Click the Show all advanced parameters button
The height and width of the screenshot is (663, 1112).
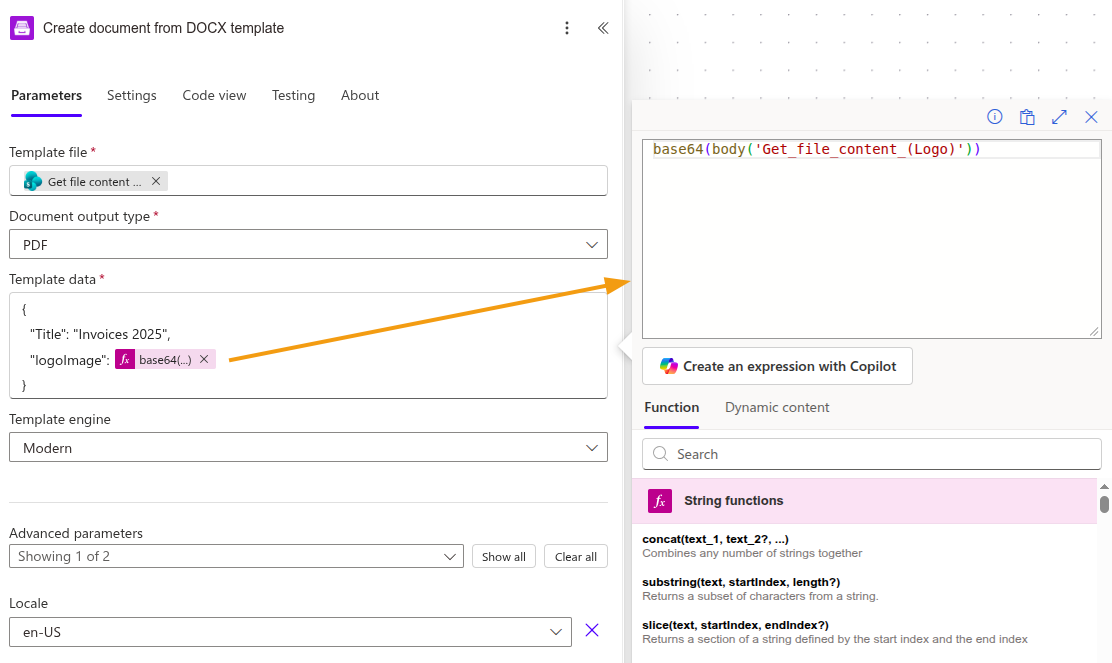point(503,556)
